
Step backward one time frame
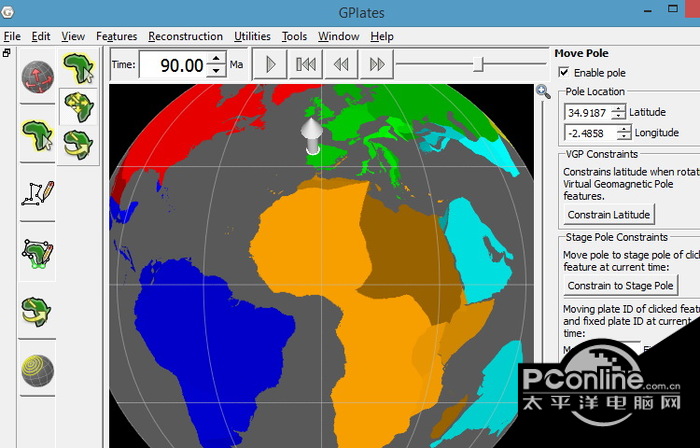coord(341,65)
